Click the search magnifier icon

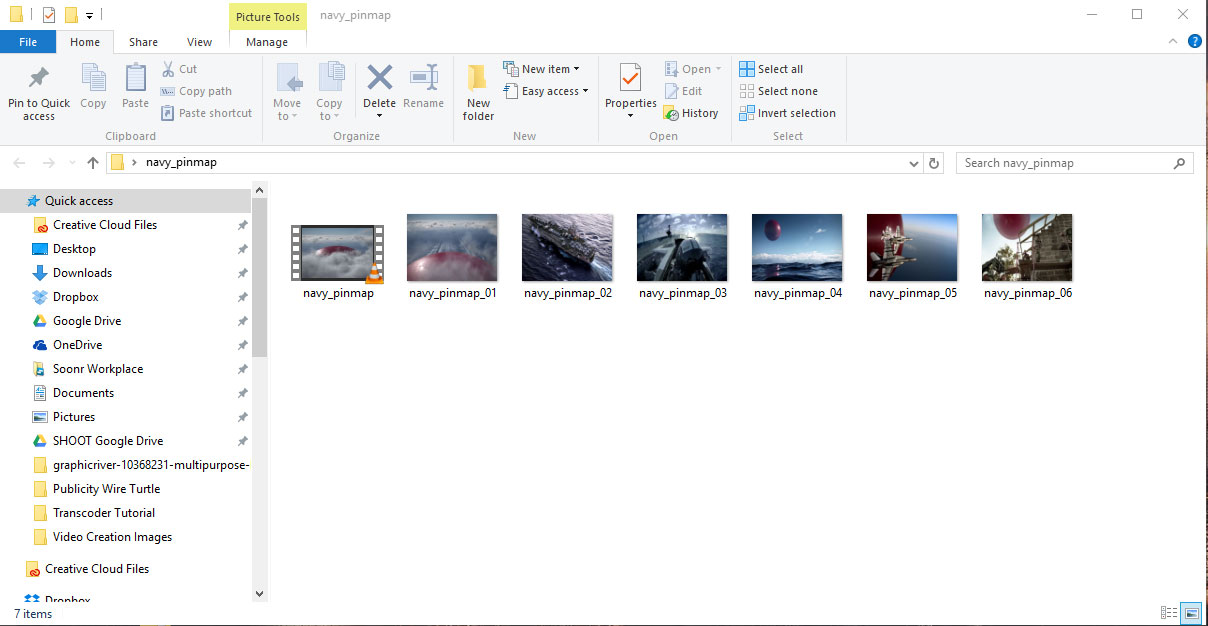pos(1180,163)
